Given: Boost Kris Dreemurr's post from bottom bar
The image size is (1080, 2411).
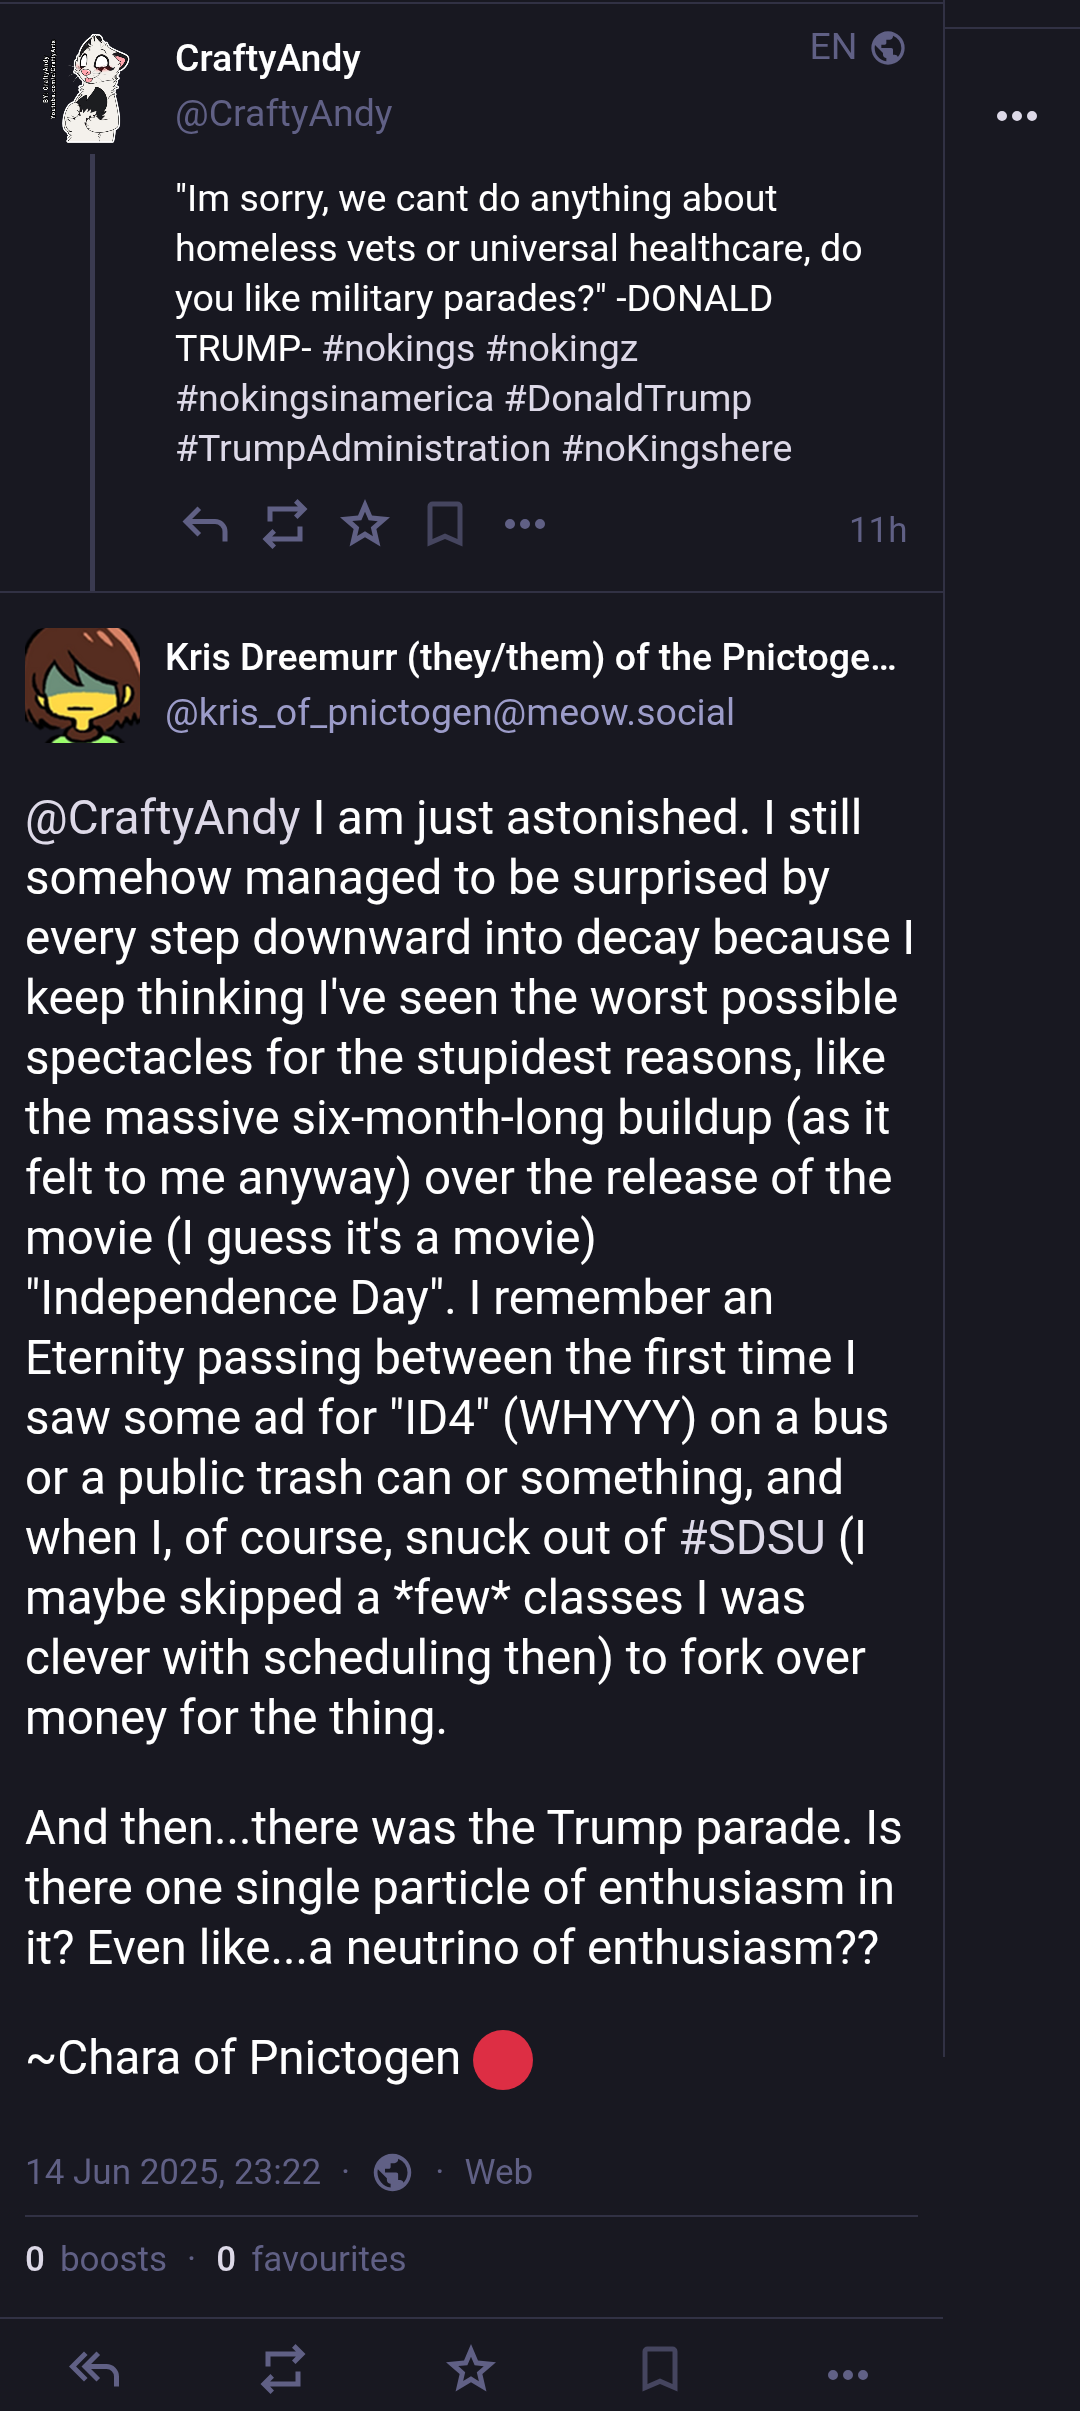Looking at the screenshot, I should click(x=283, y=2369).
